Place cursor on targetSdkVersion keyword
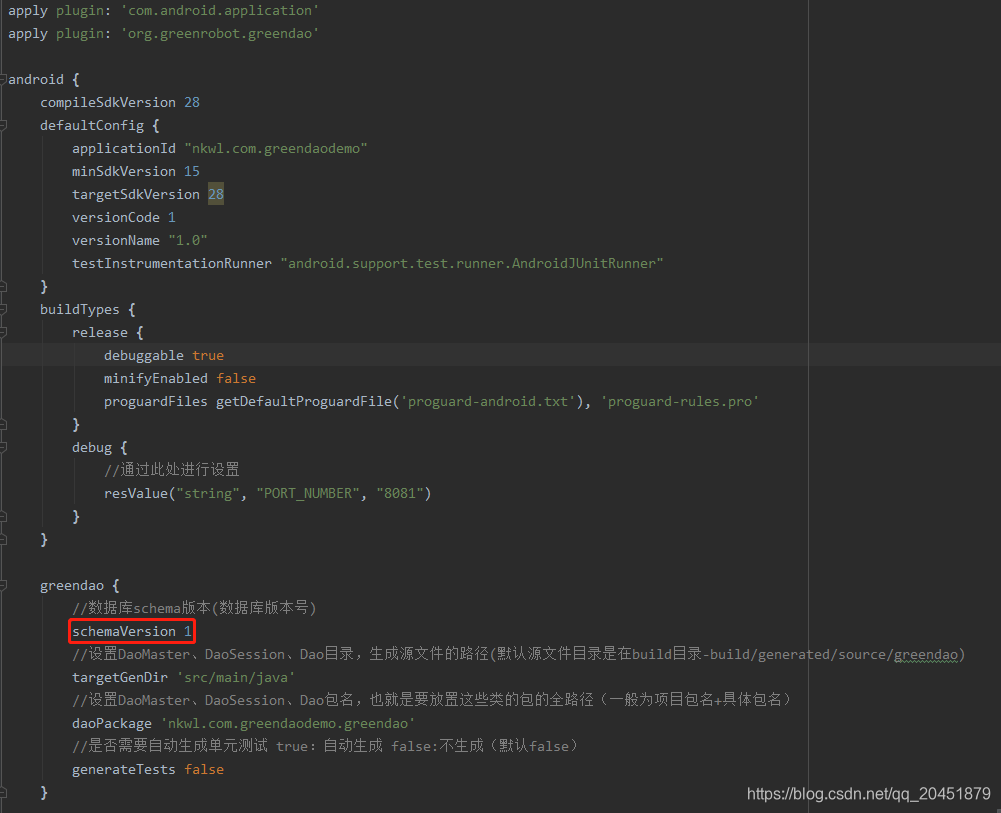 [136, 194]
